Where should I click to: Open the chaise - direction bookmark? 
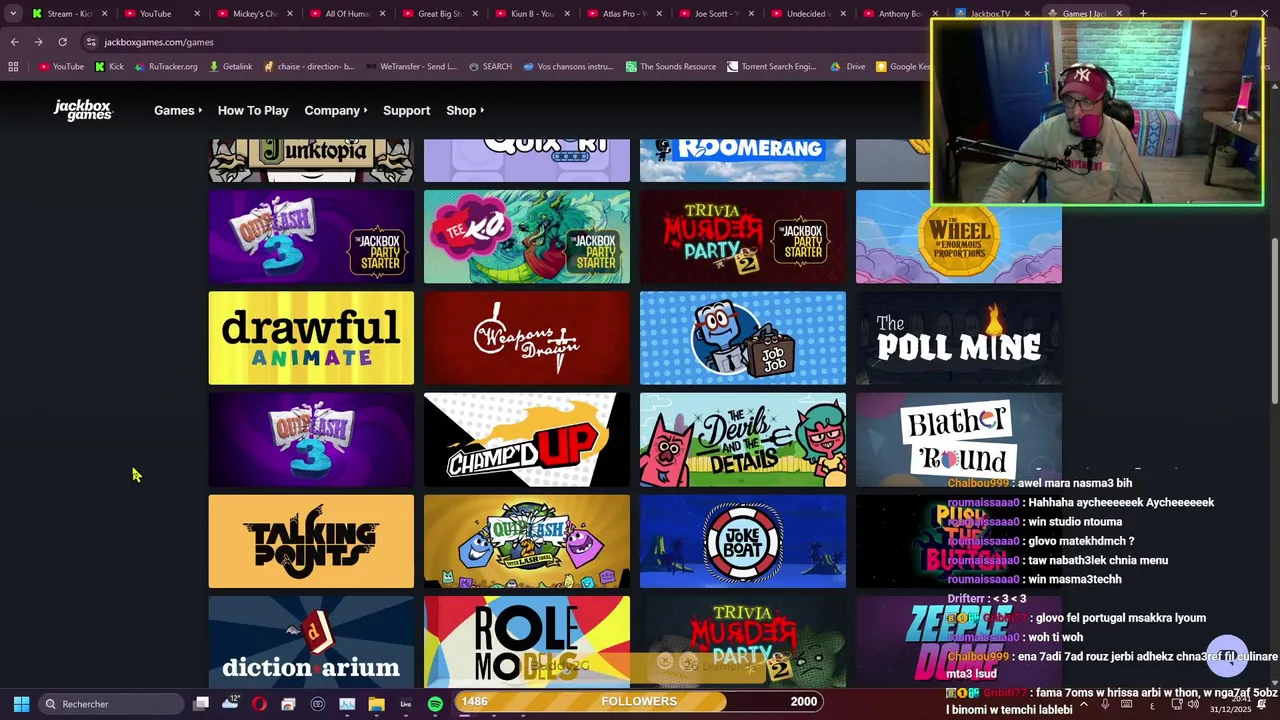pos(309,67)
